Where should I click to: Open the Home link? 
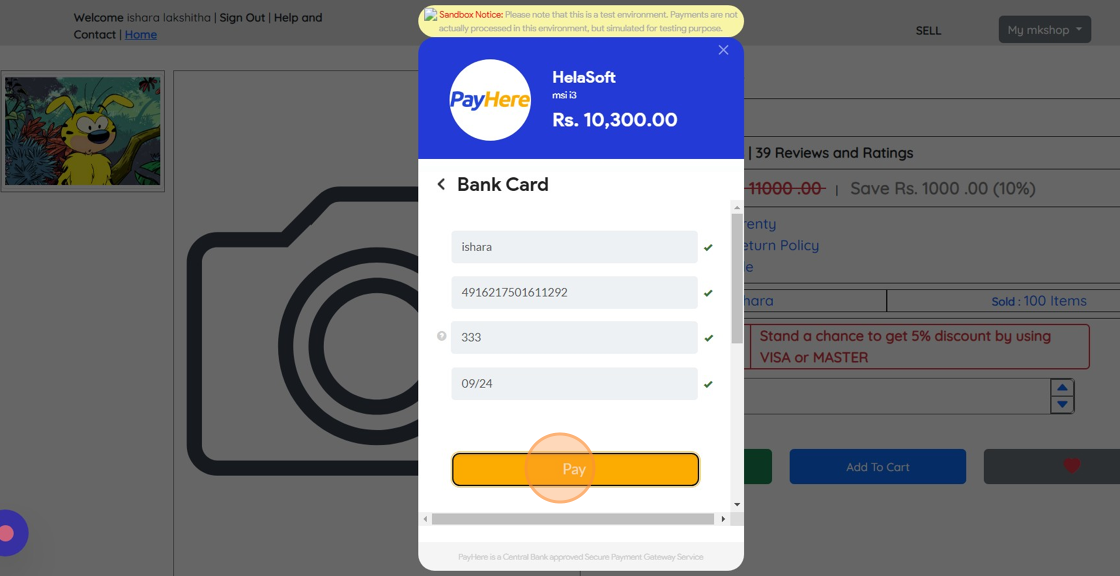(x=141, y=34)
